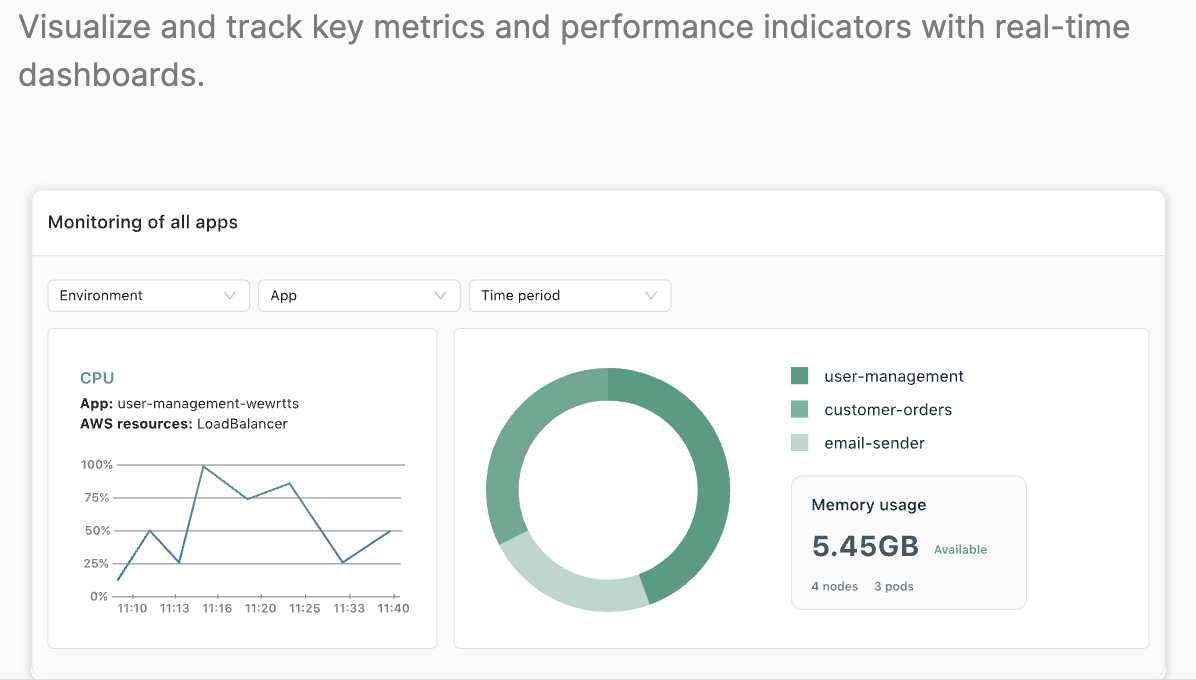This screenshot has width=1196, height=680.
Task: Select the email-sender legend entry
Action: [x=874, y=442]
